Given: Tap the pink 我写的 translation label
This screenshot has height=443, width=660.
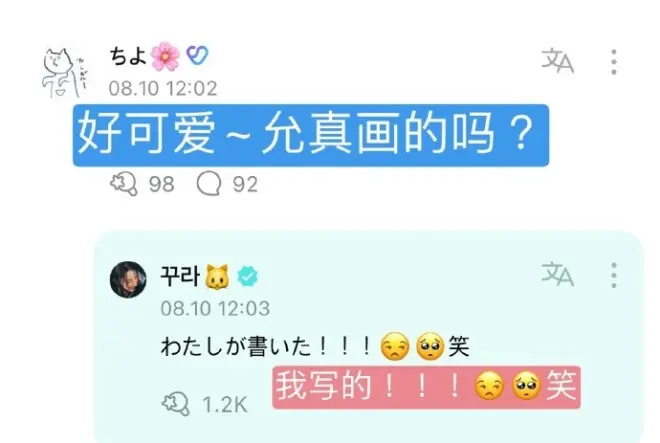Looking at the screenshot, I should tap(426, 387).
